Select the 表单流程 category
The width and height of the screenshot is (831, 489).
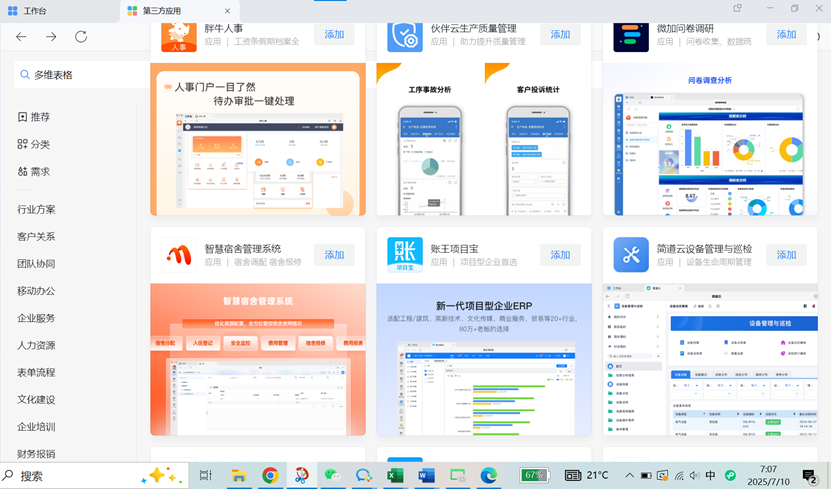36,372
